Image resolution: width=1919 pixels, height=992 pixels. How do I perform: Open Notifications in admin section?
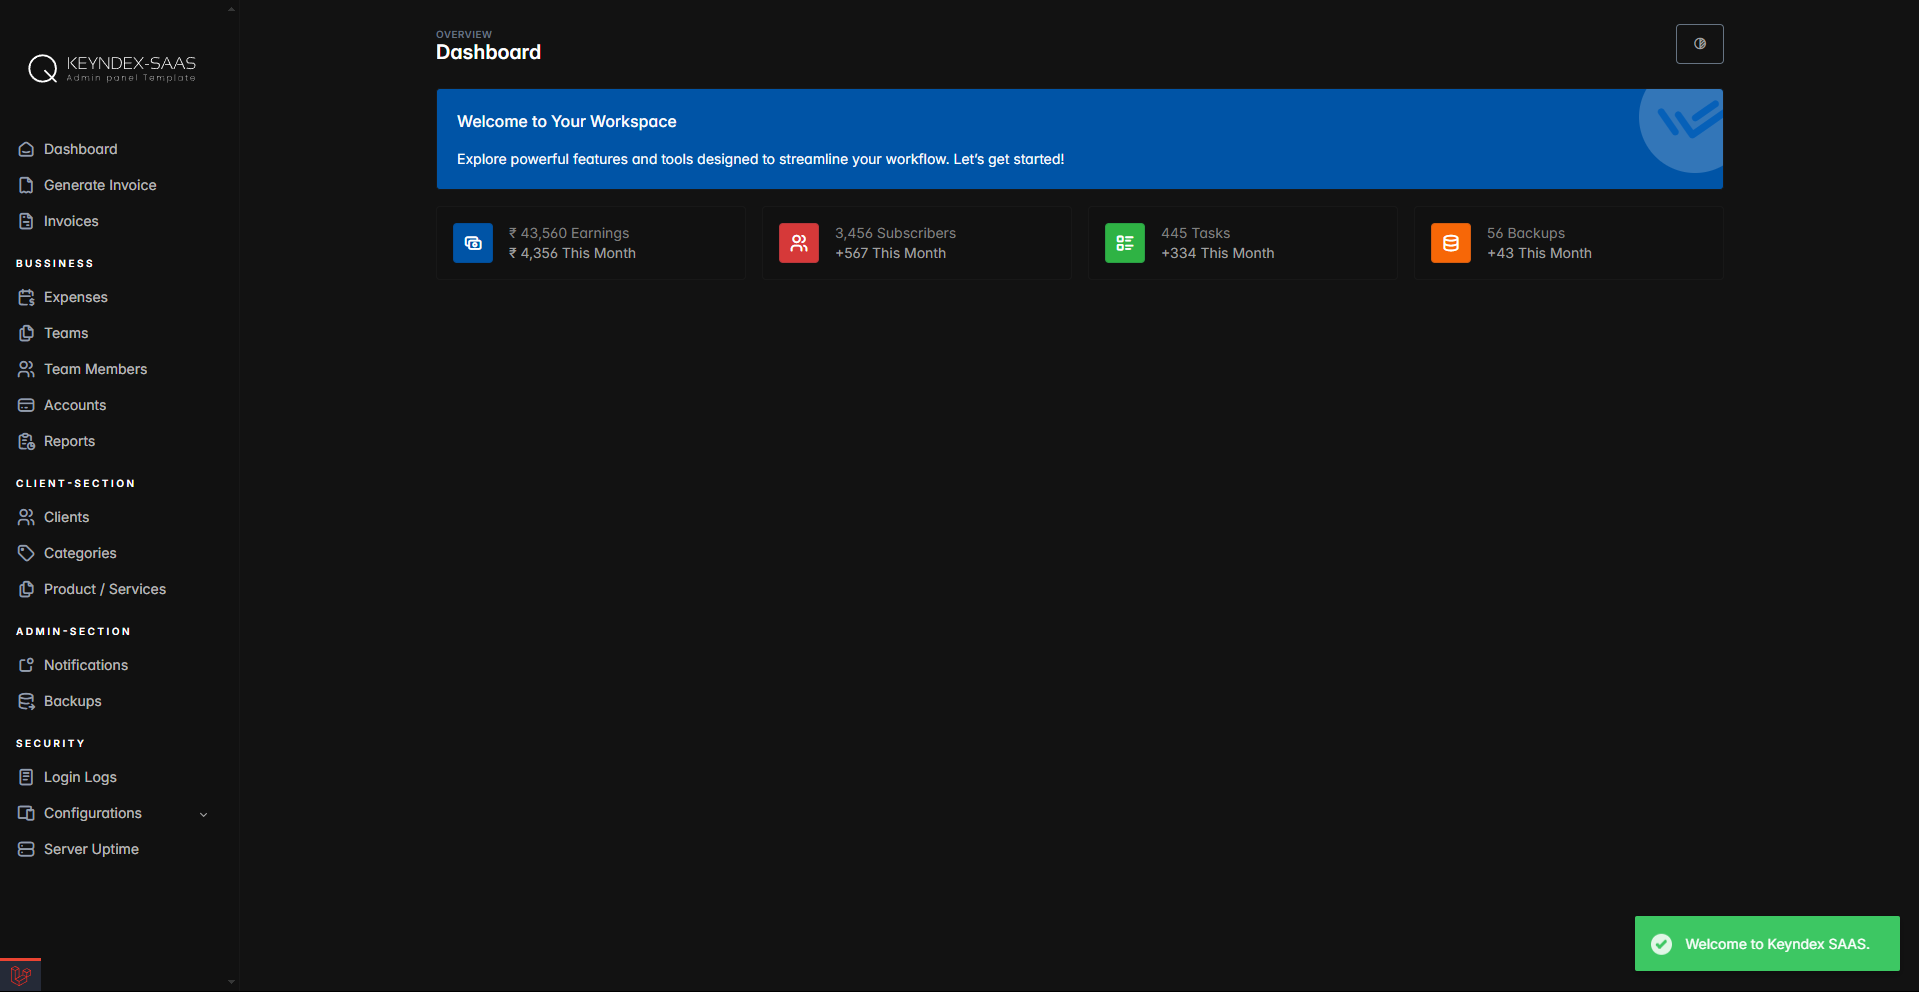86,665
